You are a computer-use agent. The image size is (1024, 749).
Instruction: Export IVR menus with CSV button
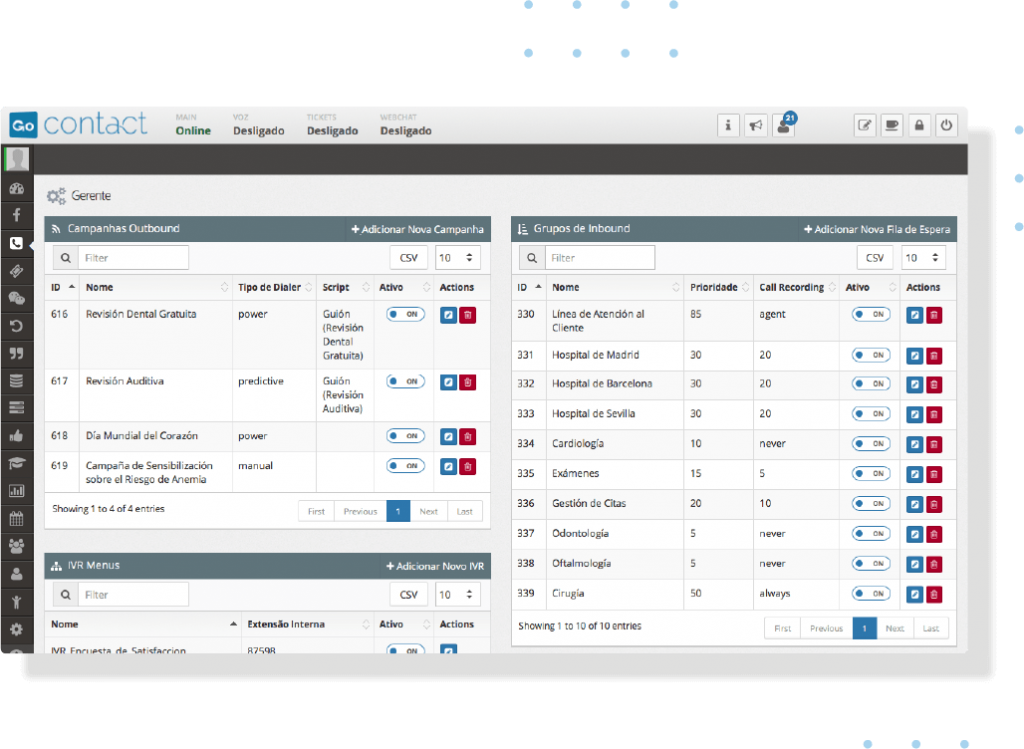[409, 595]
